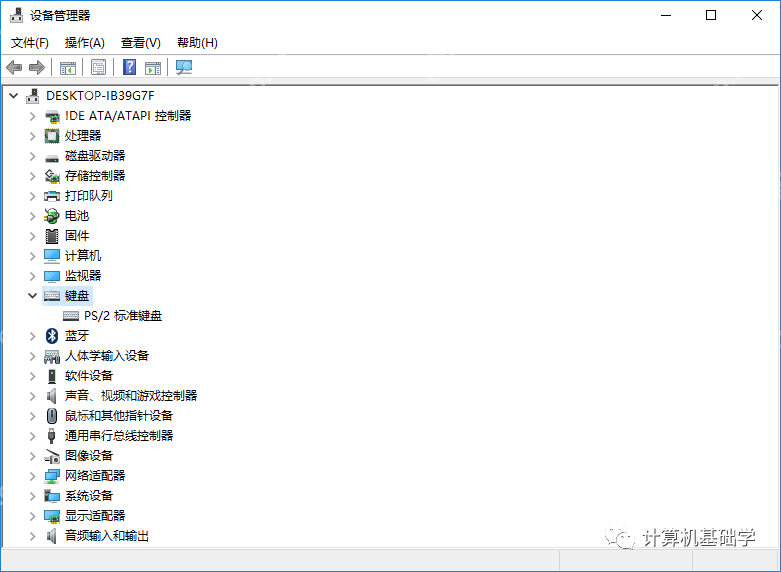Screen dimensions: 781x572
Task: Select the 声音、视频和游戏控制器 label
Action: [x=131, y=396]
